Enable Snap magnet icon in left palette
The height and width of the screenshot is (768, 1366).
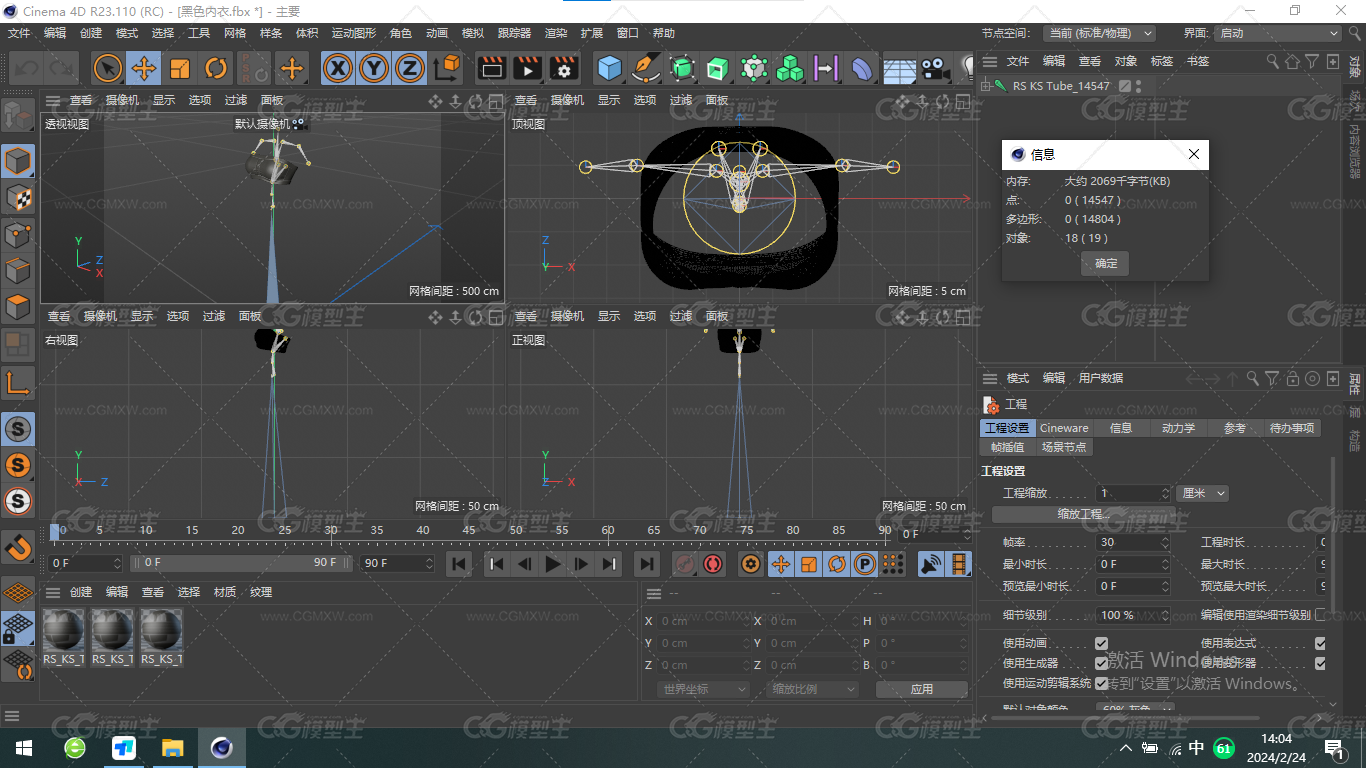[18, 547]
